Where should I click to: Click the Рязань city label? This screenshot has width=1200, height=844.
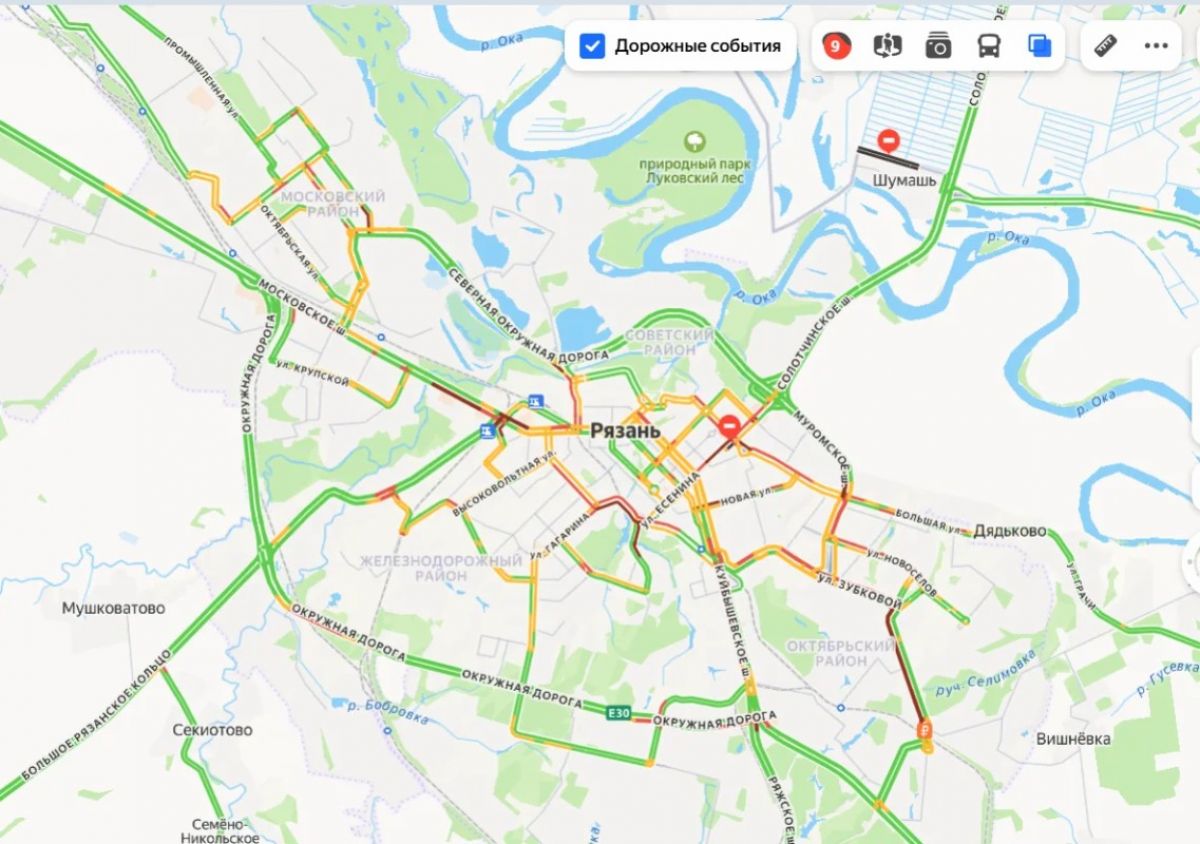tap(625, 431)
